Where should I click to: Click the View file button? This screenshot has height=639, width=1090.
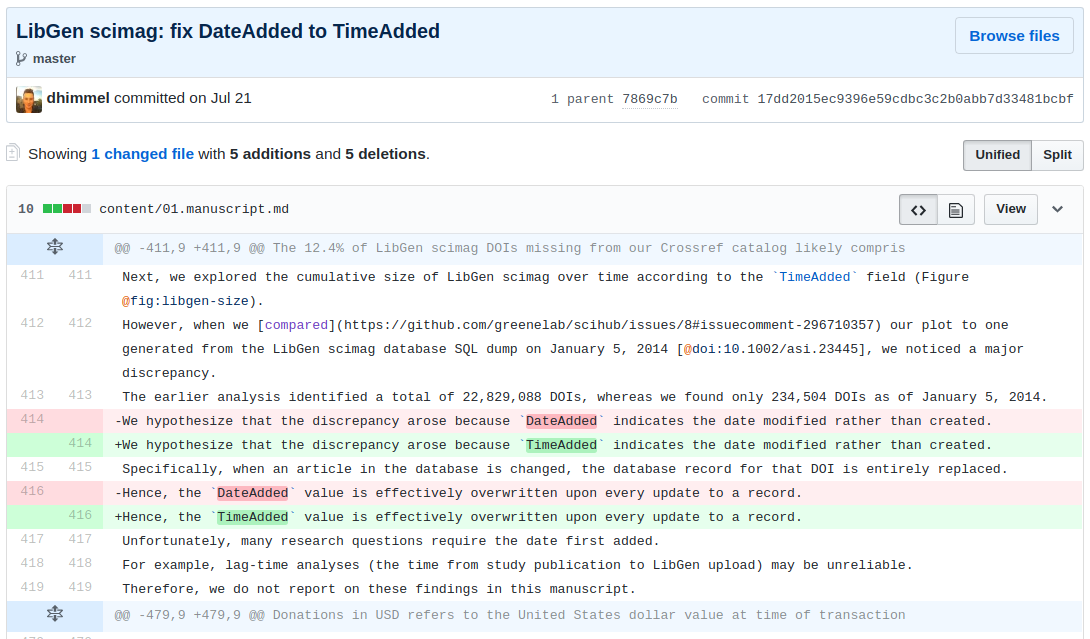(x=1010, y=209)
